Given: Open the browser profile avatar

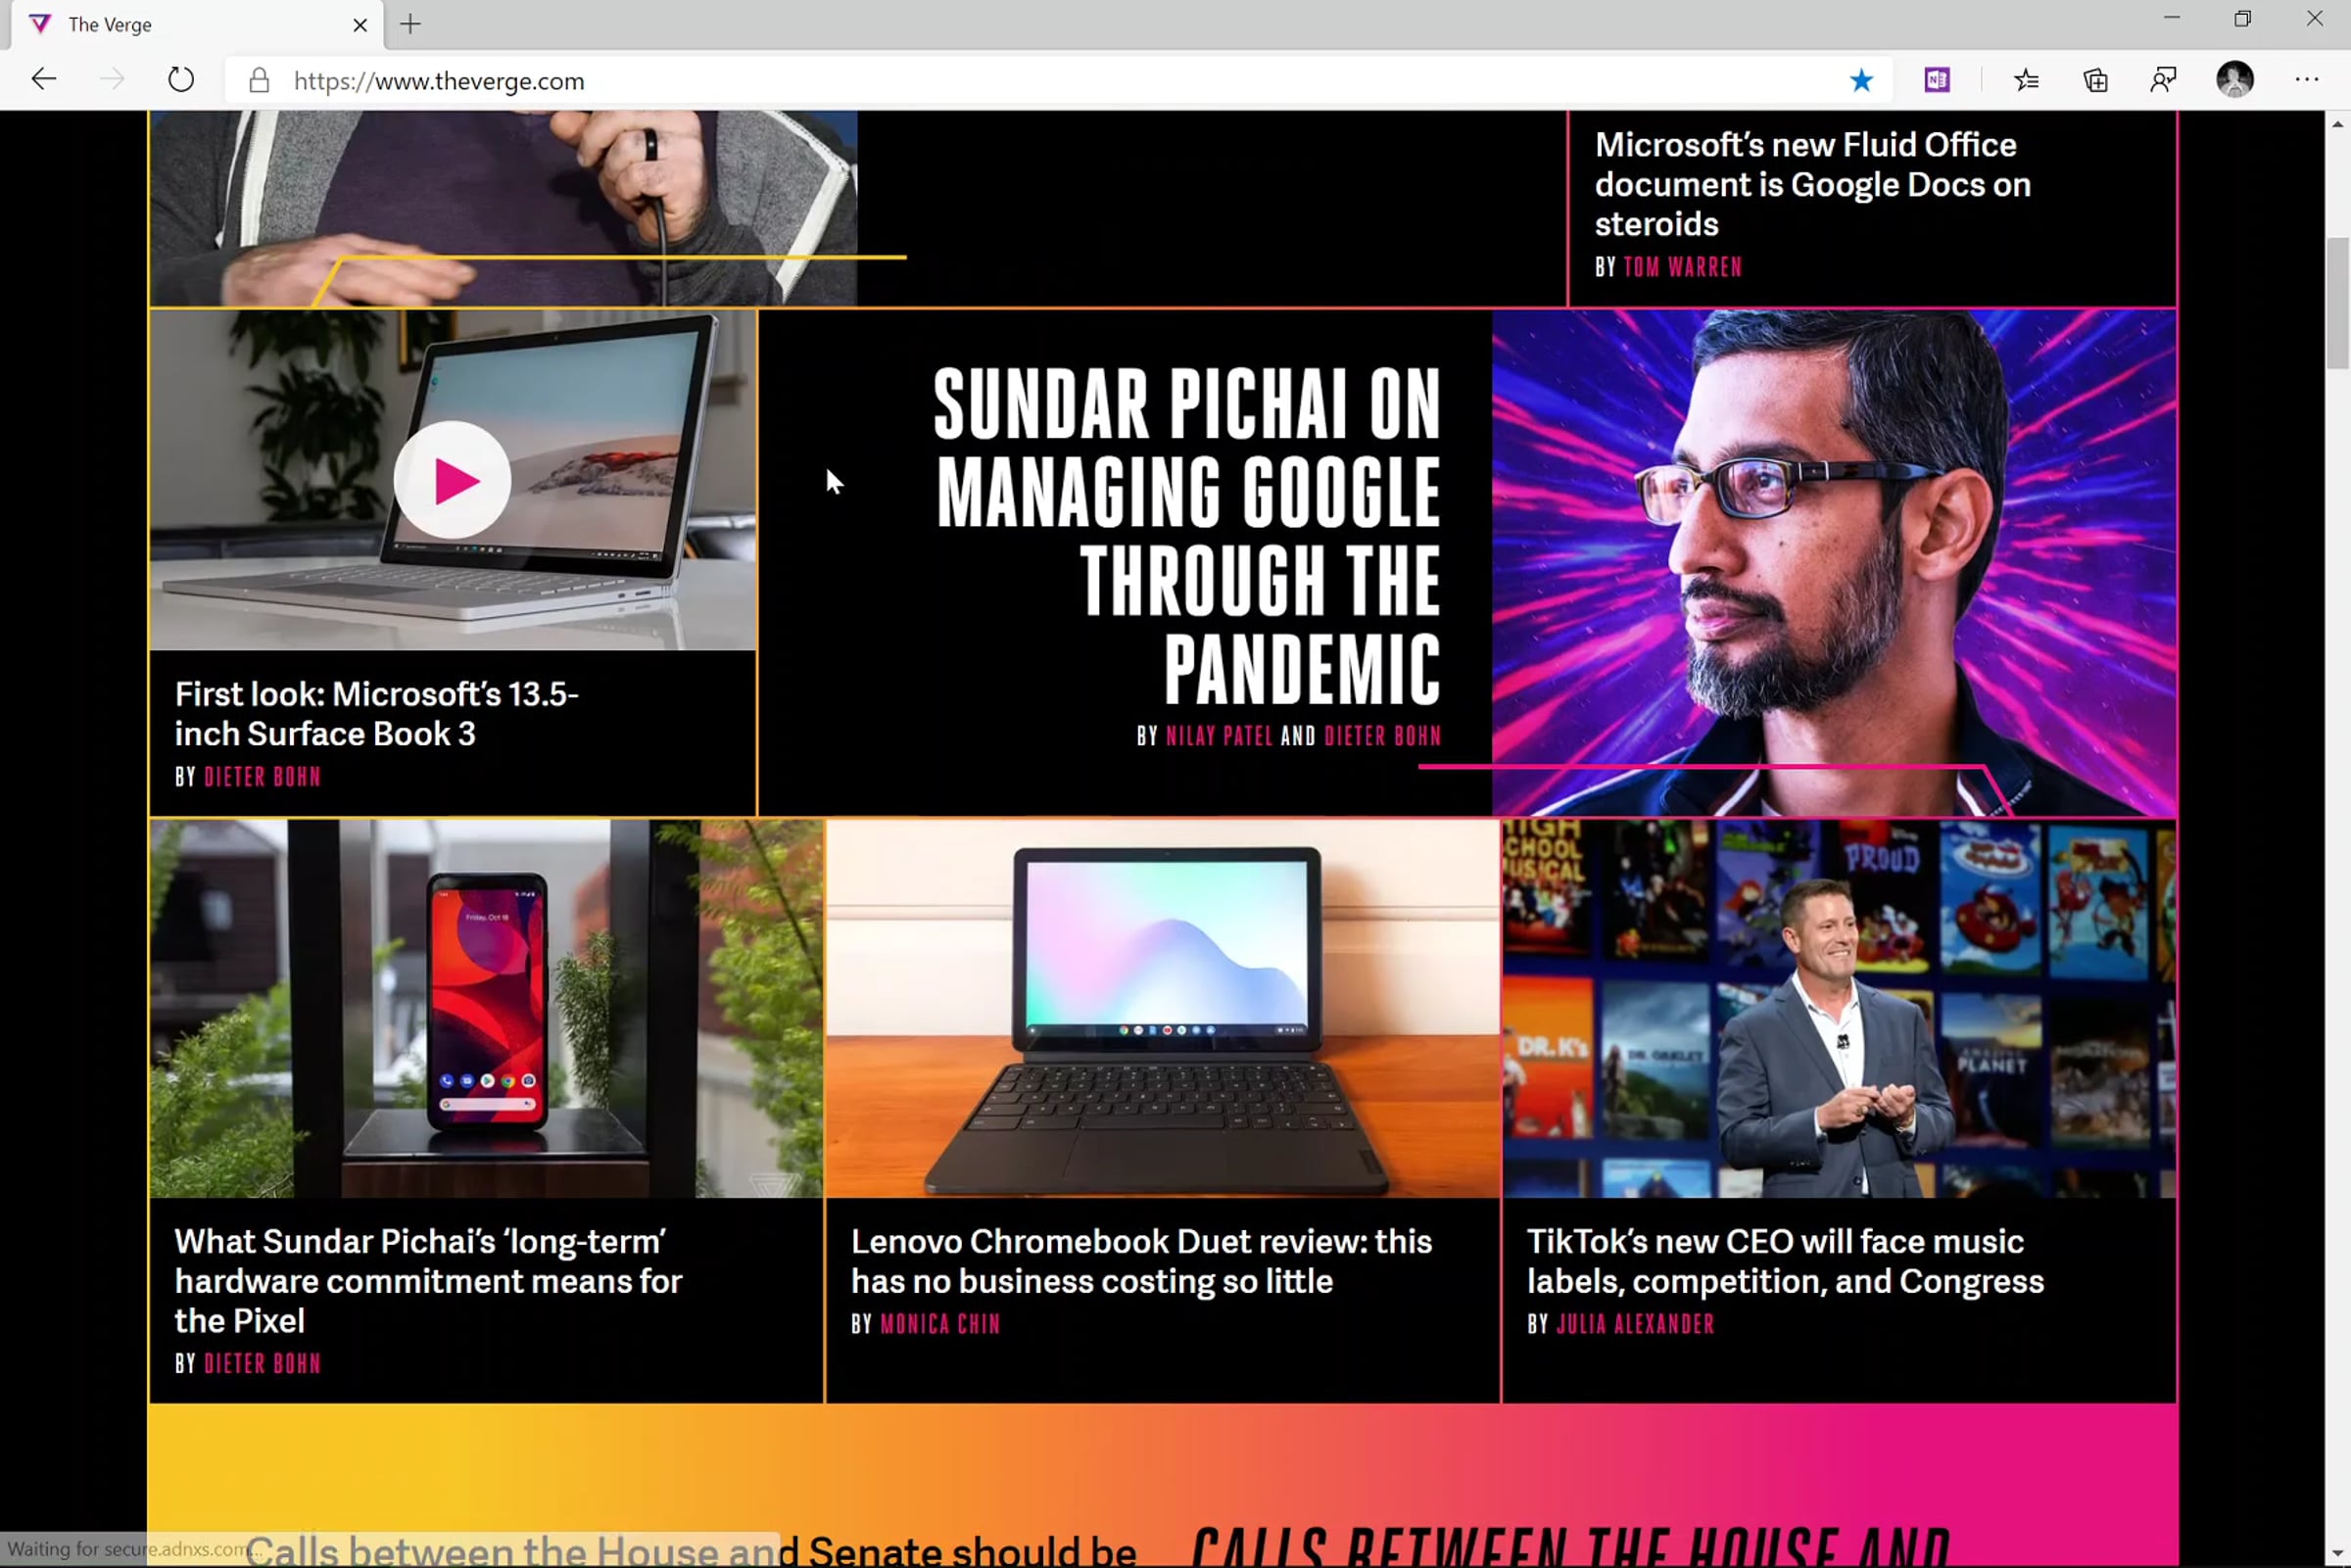Looking at the screenshot, I should click(x=2235, y=79).
